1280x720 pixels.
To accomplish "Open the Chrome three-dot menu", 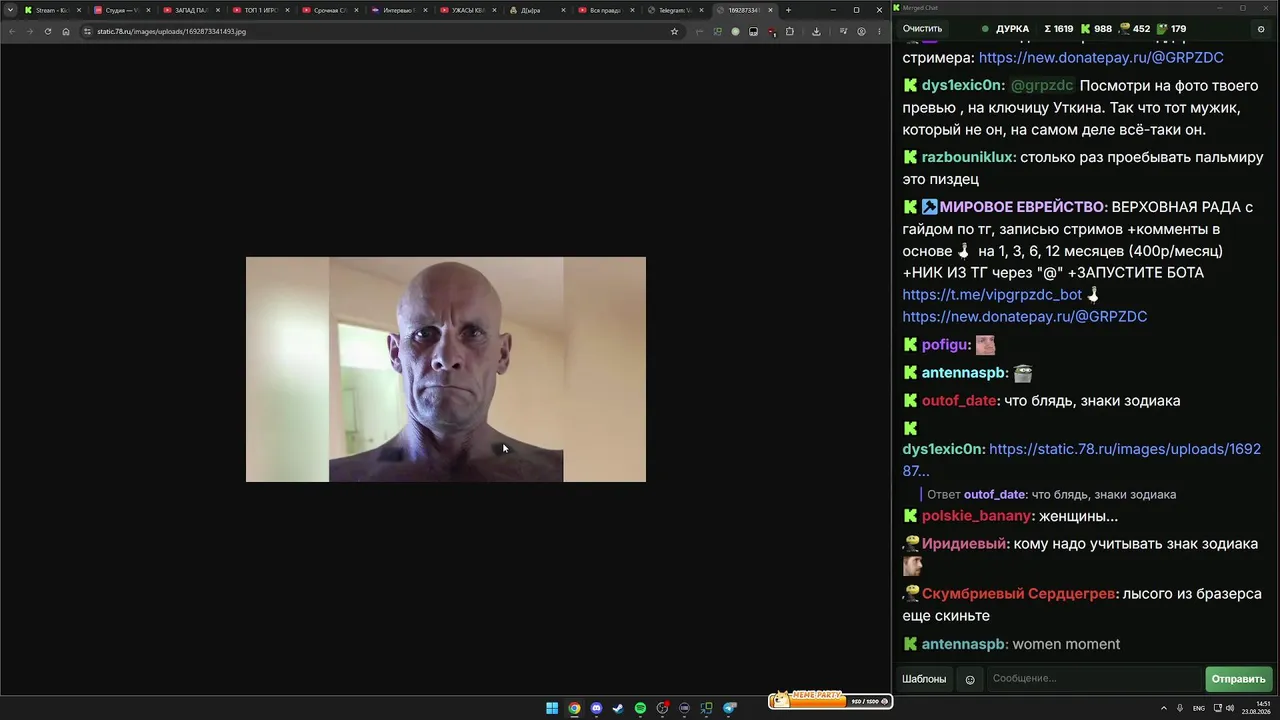I will click(x=878, y=31).
